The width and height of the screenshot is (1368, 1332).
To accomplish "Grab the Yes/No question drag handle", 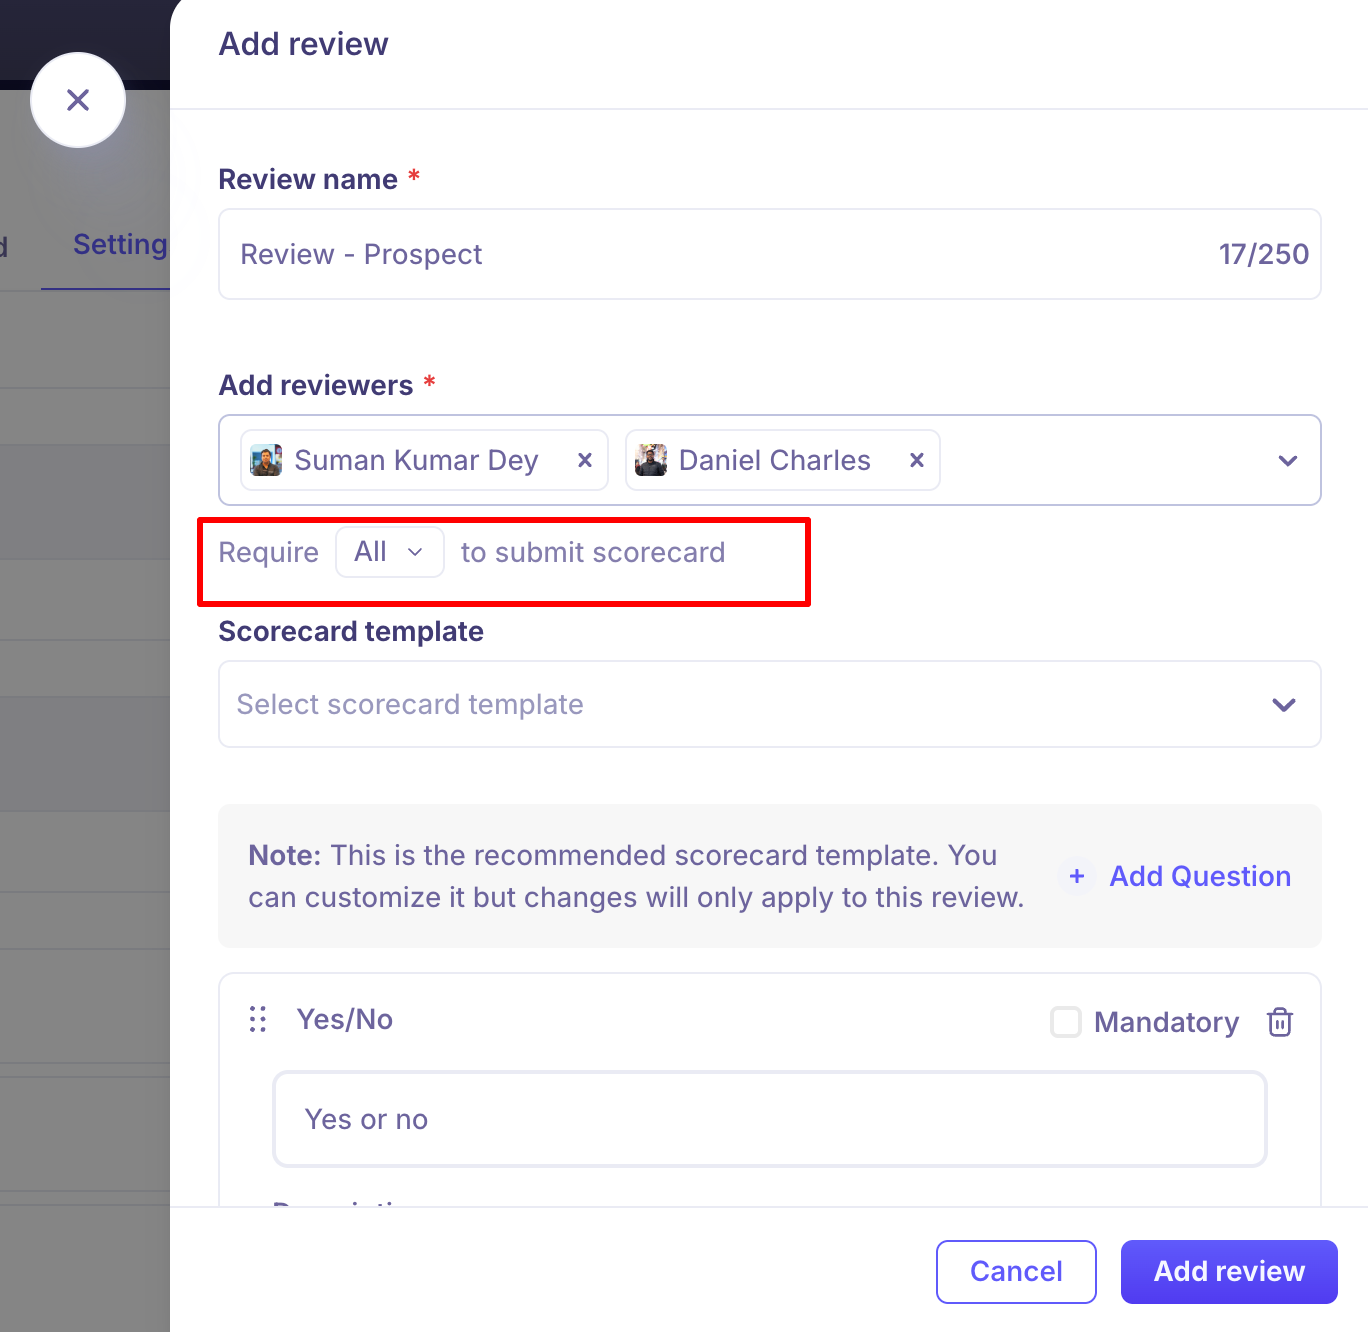I will pyautogui.click(x=258, y=1019).
